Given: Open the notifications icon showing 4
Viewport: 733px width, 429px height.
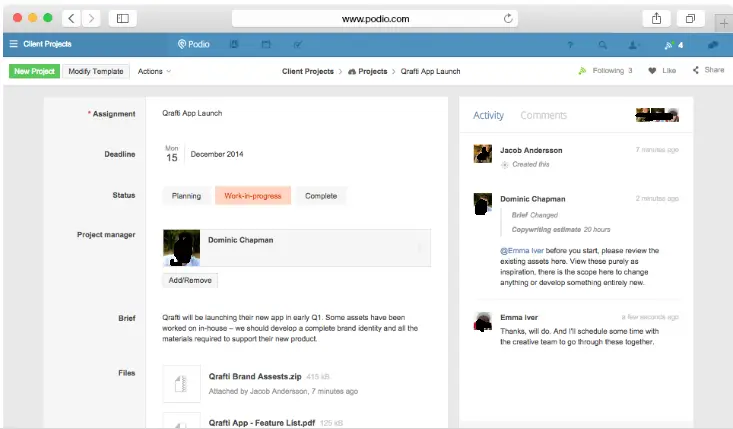Looking at the screenshot, I should [x=674, y=45].
